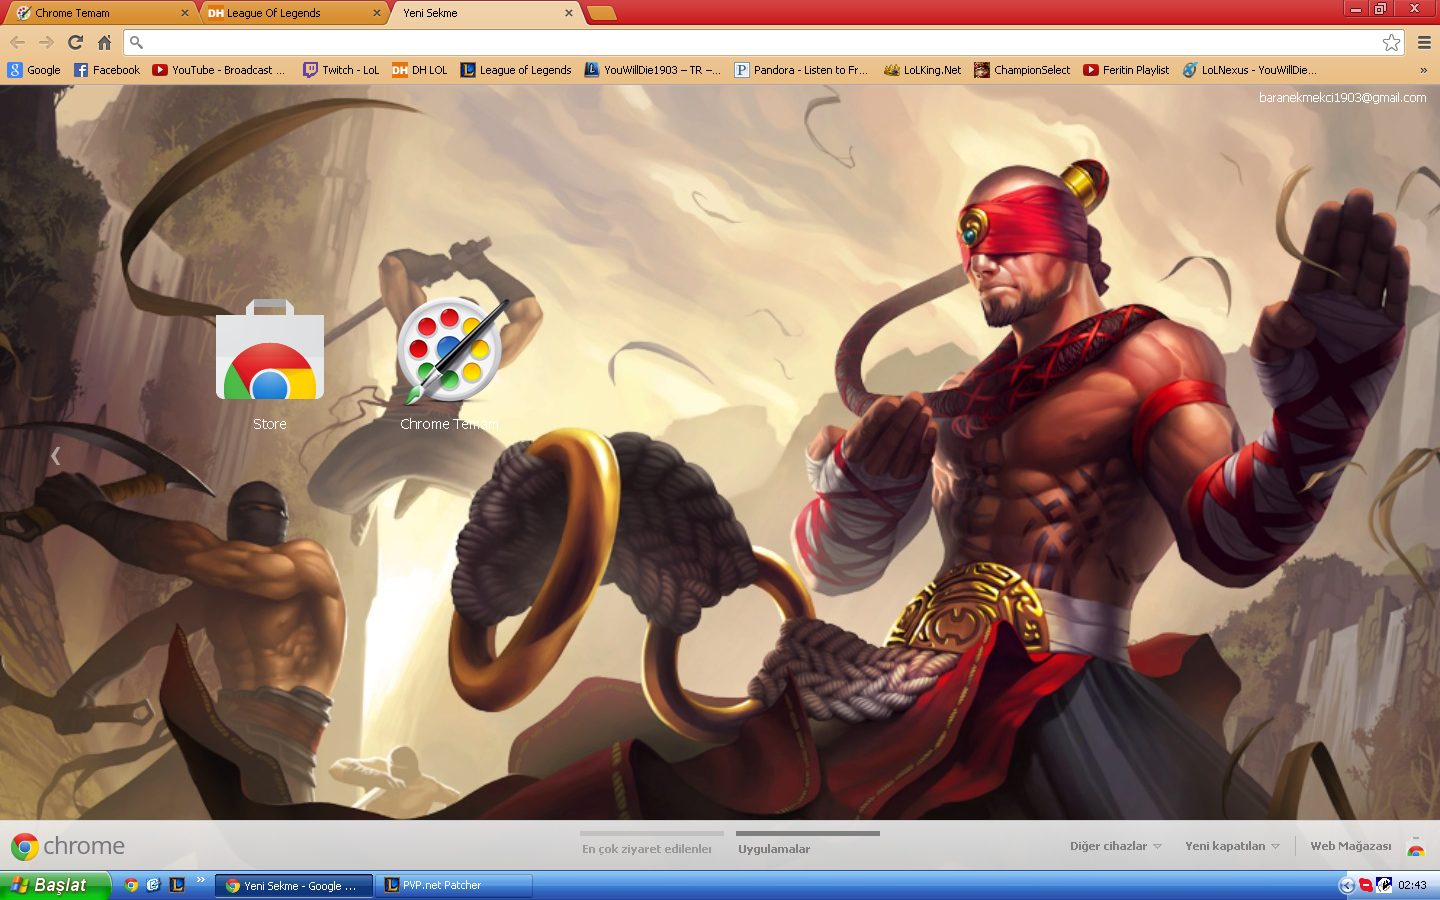Viewport: 1440px width, 900px height.
Task: Launch League of Legends from quick launch
Action: click(177, 885)
